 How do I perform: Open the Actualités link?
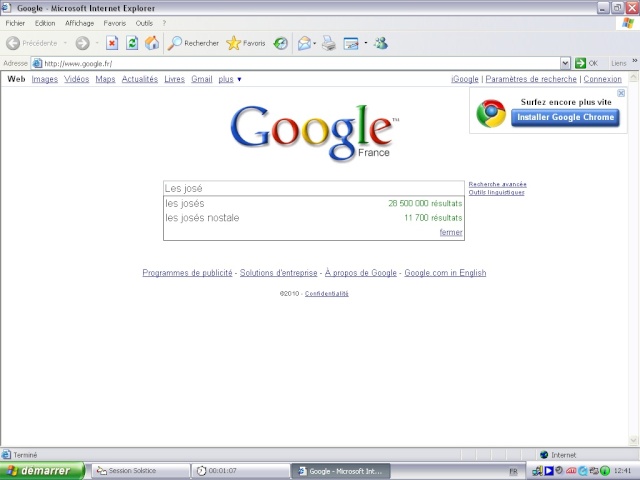coord(140,79)
